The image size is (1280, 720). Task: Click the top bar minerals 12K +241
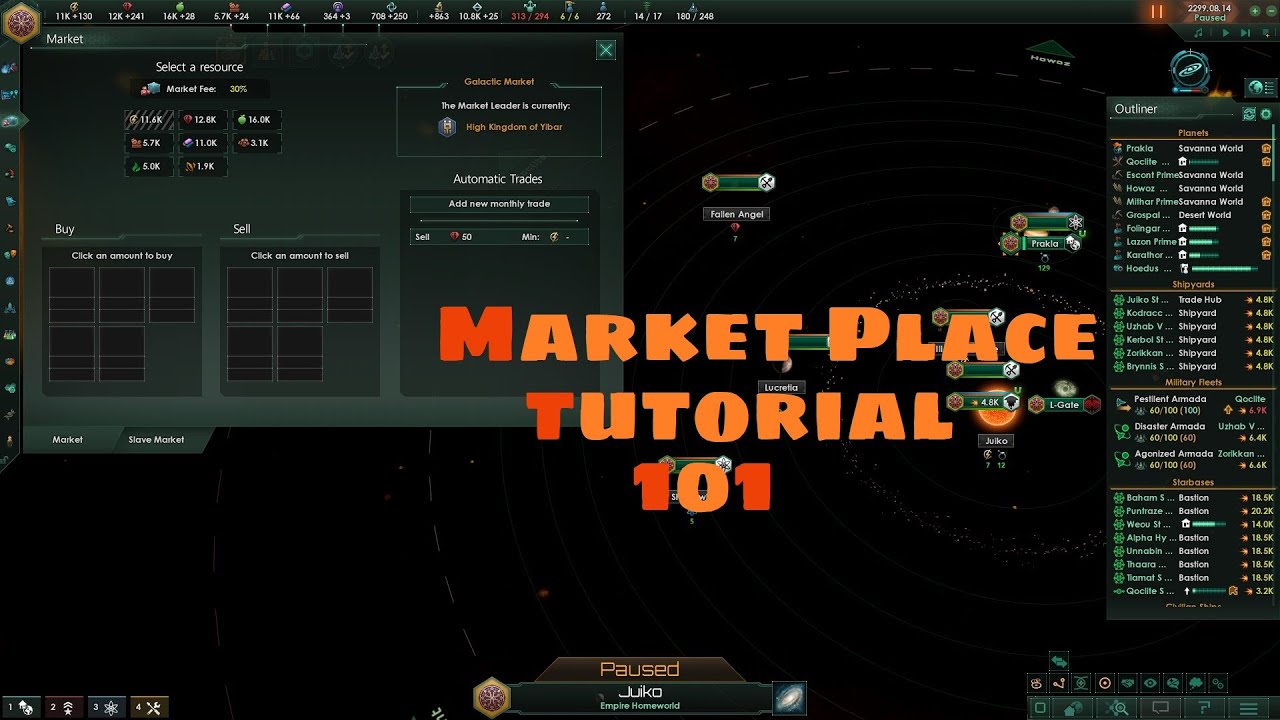pos(127,13)
